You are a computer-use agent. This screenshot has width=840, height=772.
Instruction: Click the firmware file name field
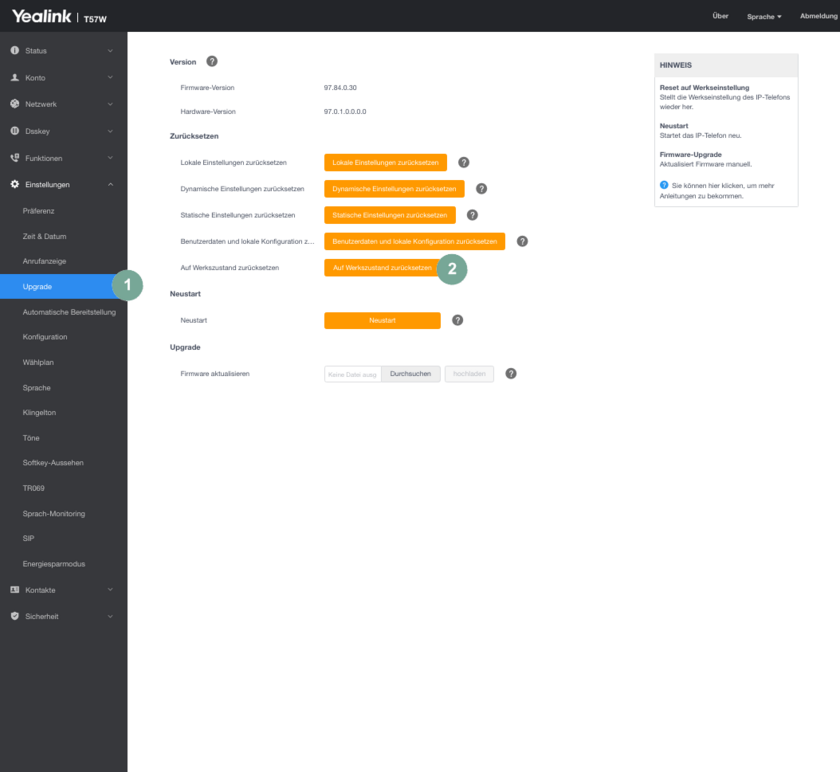click(x=352, y=374)
